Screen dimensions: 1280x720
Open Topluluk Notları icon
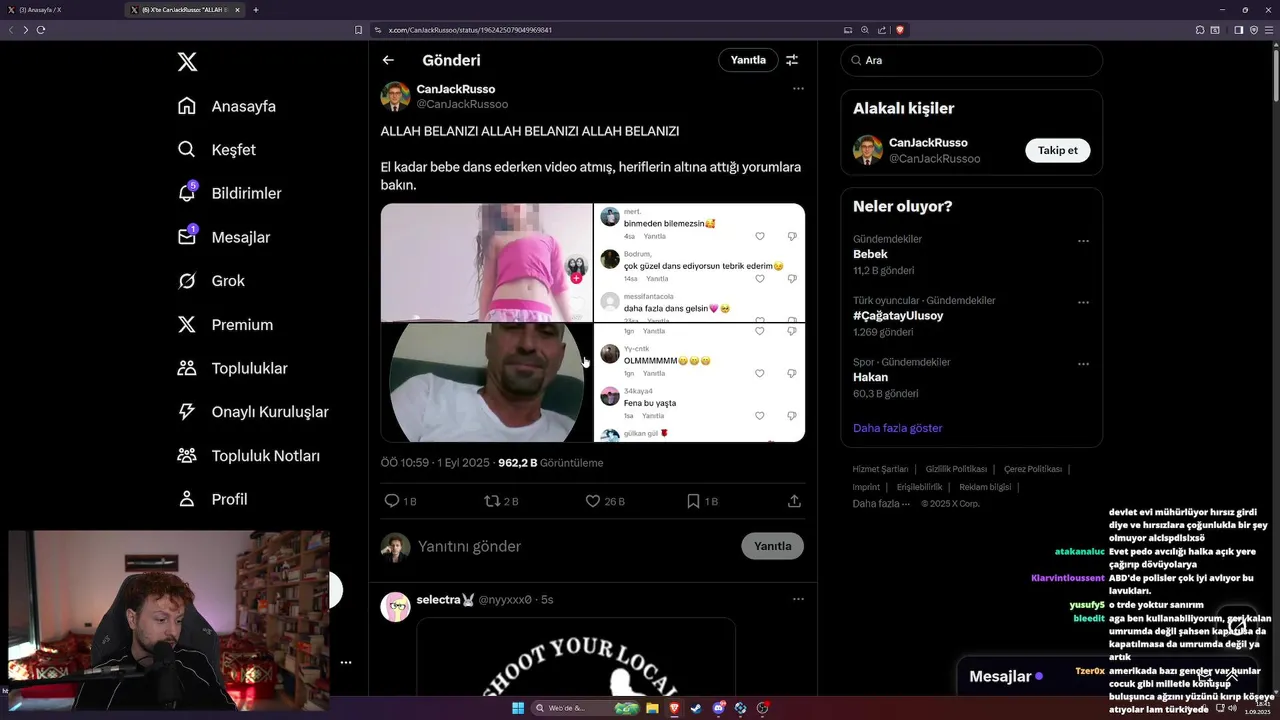coord(186,455)
